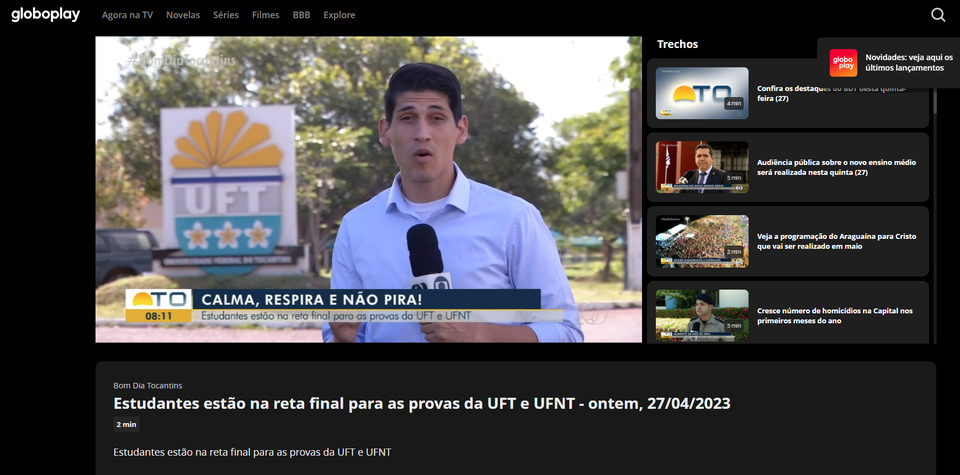Open the Explore menu
Screen dimensions: 960x475
(x=339, y=15)
